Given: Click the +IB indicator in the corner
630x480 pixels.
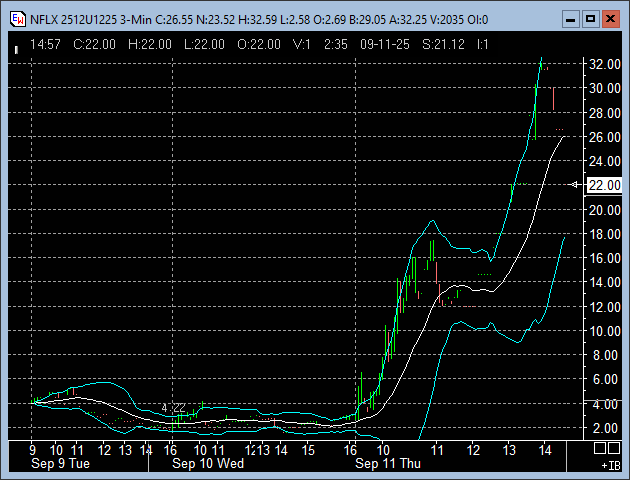Looking at the screenshot, I should coord(611,466).
